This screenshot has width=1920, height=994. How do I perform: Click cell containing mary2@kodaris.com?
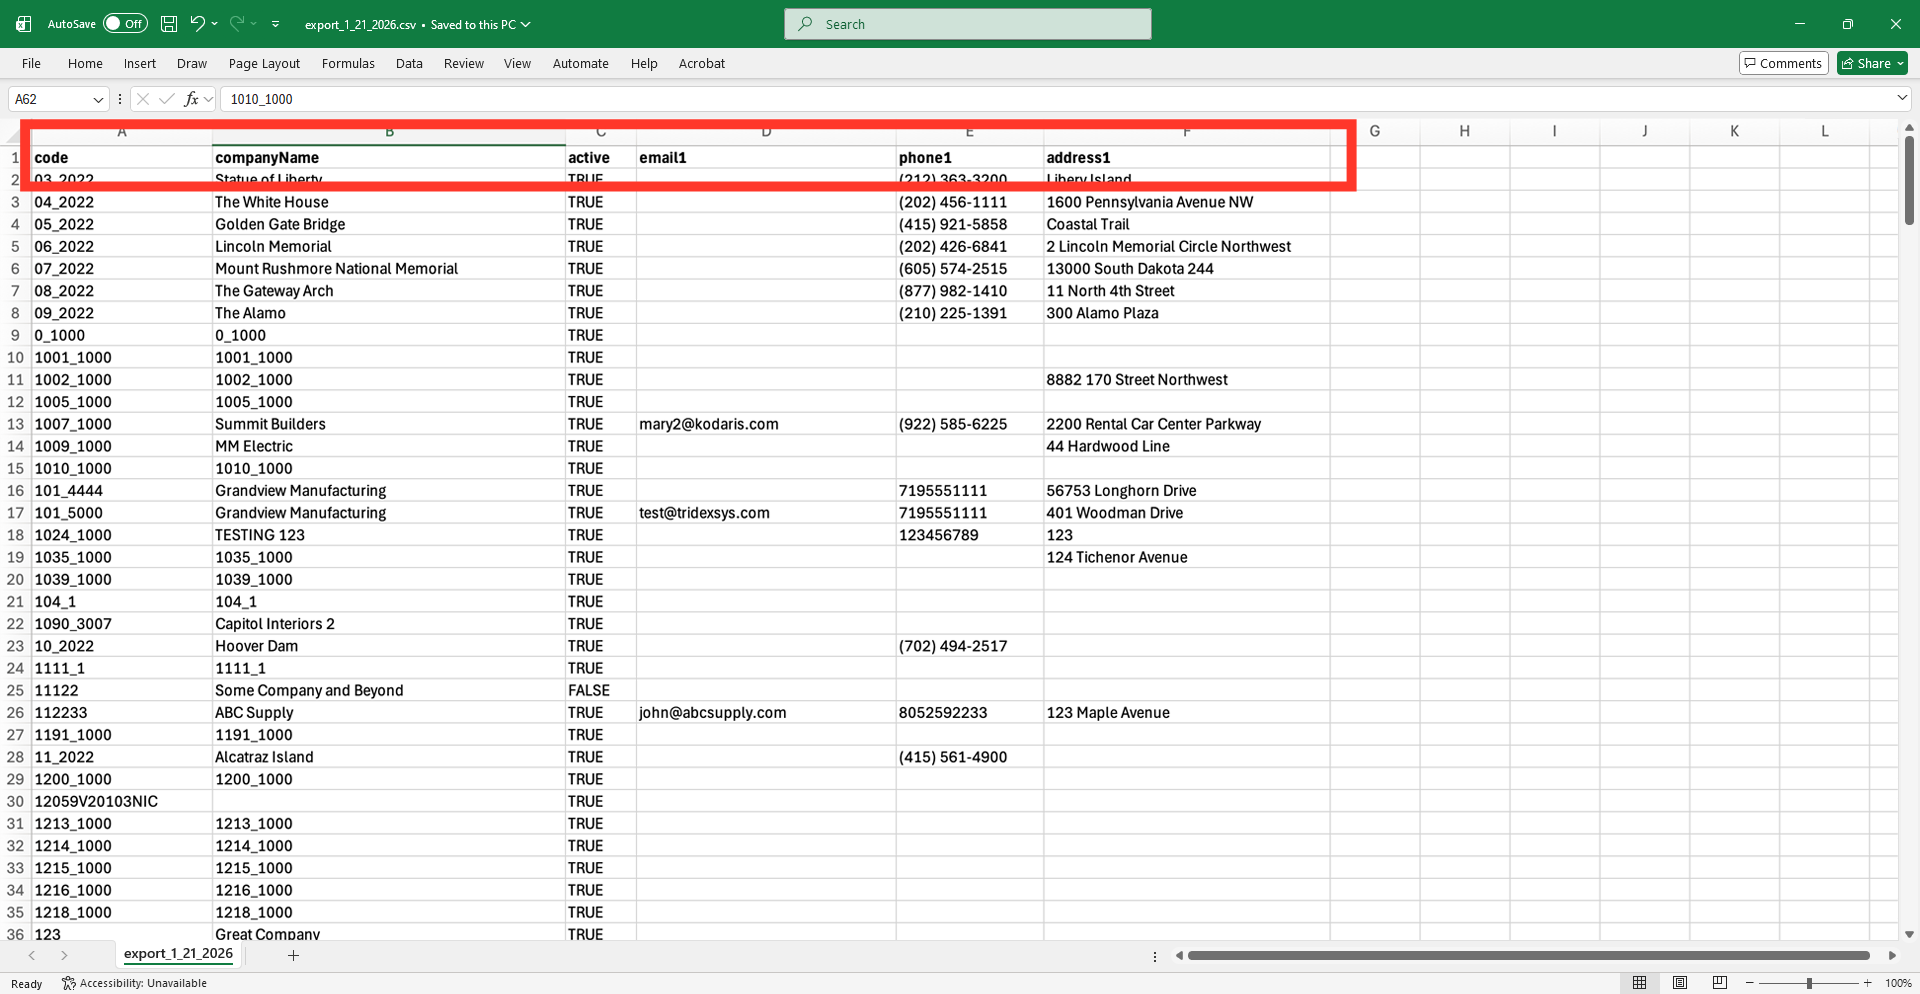coord(766,424)
